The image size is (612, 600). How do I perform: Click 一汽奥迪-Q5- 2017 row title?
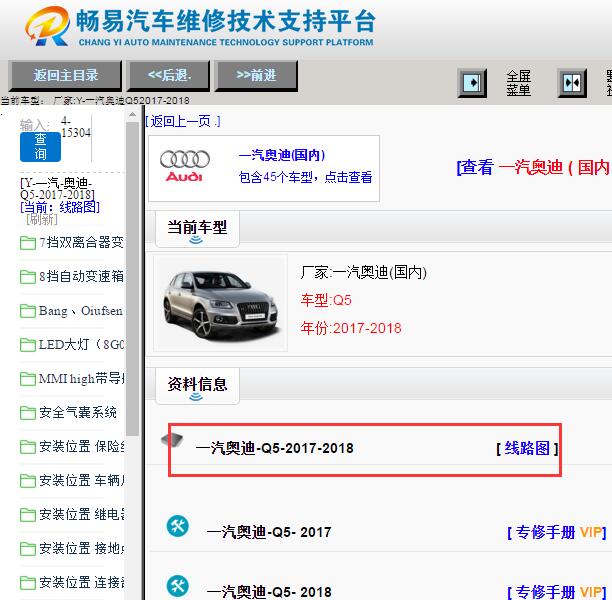click(x=269, y=532)
